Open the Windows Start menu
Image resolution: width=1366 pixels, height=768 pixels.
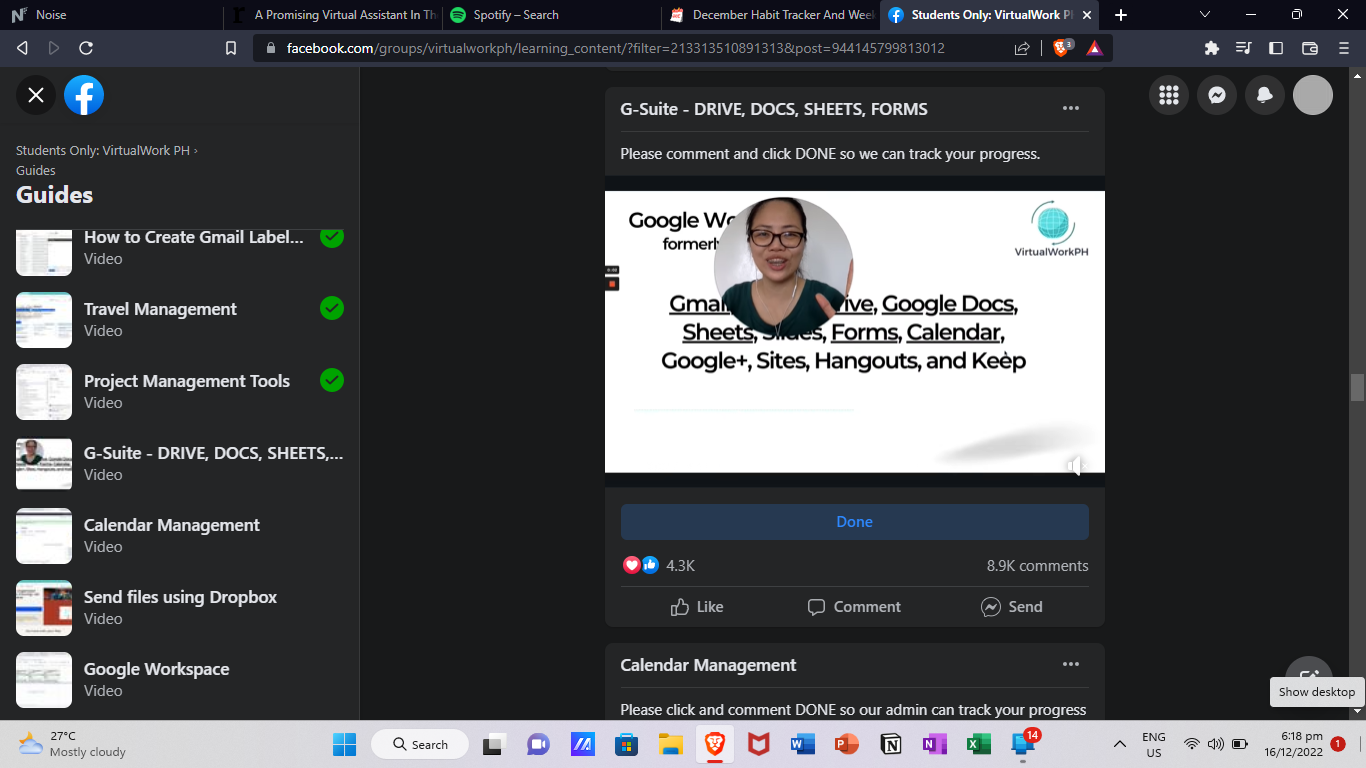click(x=344, y=744)
